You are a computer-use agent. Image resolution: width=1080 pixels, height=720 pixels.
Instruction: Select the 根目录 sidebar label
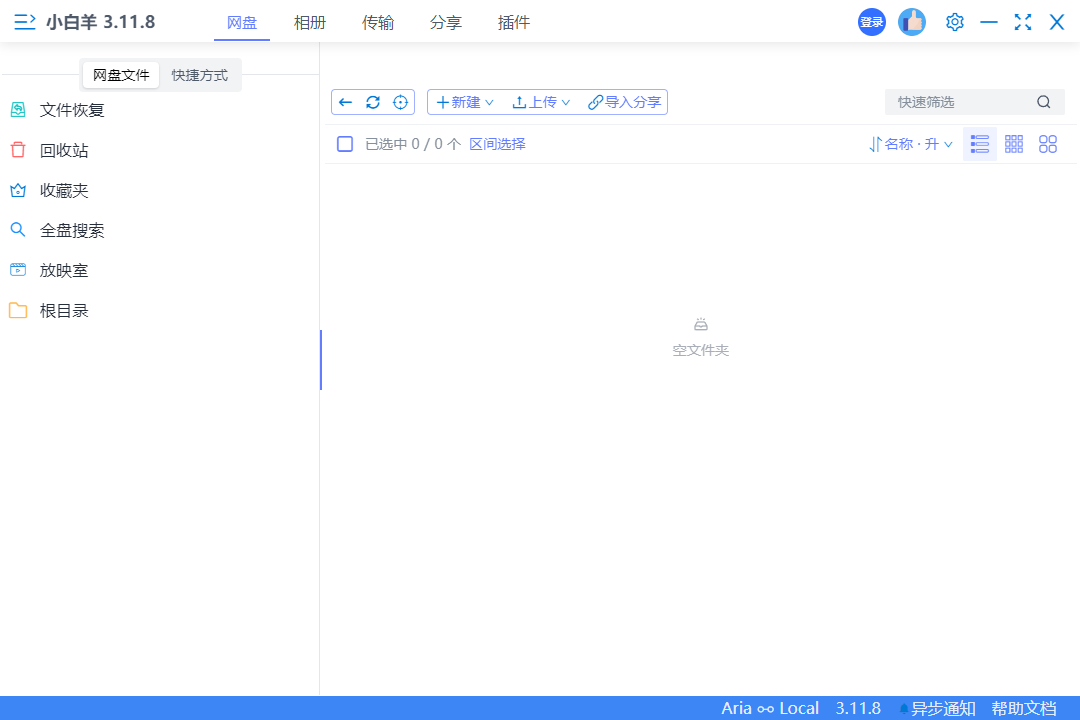pos(64,311)
